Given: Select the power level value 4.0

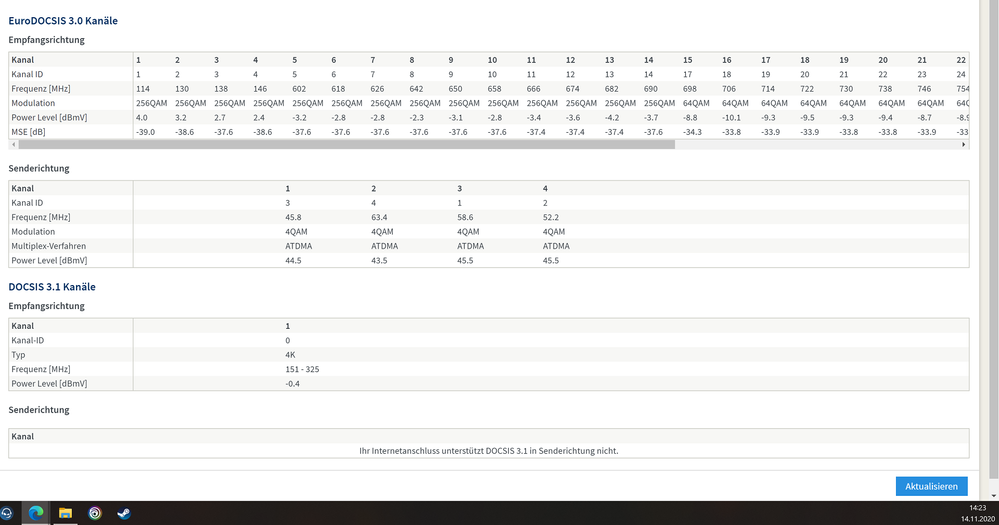Looking at the screenshot, I should click(x=141, y=117).
